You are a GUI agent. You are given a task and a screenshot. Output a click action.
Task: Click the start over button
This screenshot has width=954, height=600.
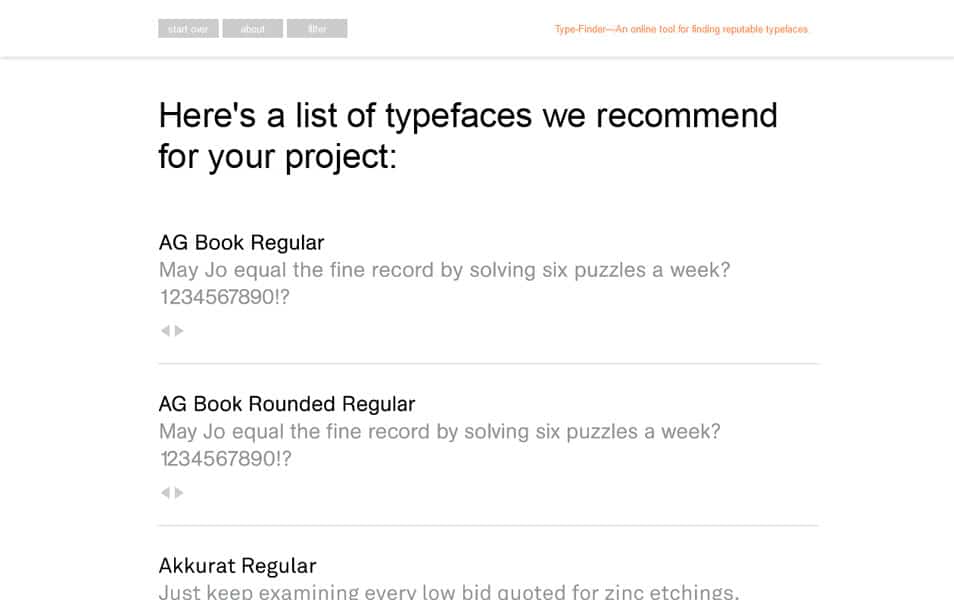point(188,28)
